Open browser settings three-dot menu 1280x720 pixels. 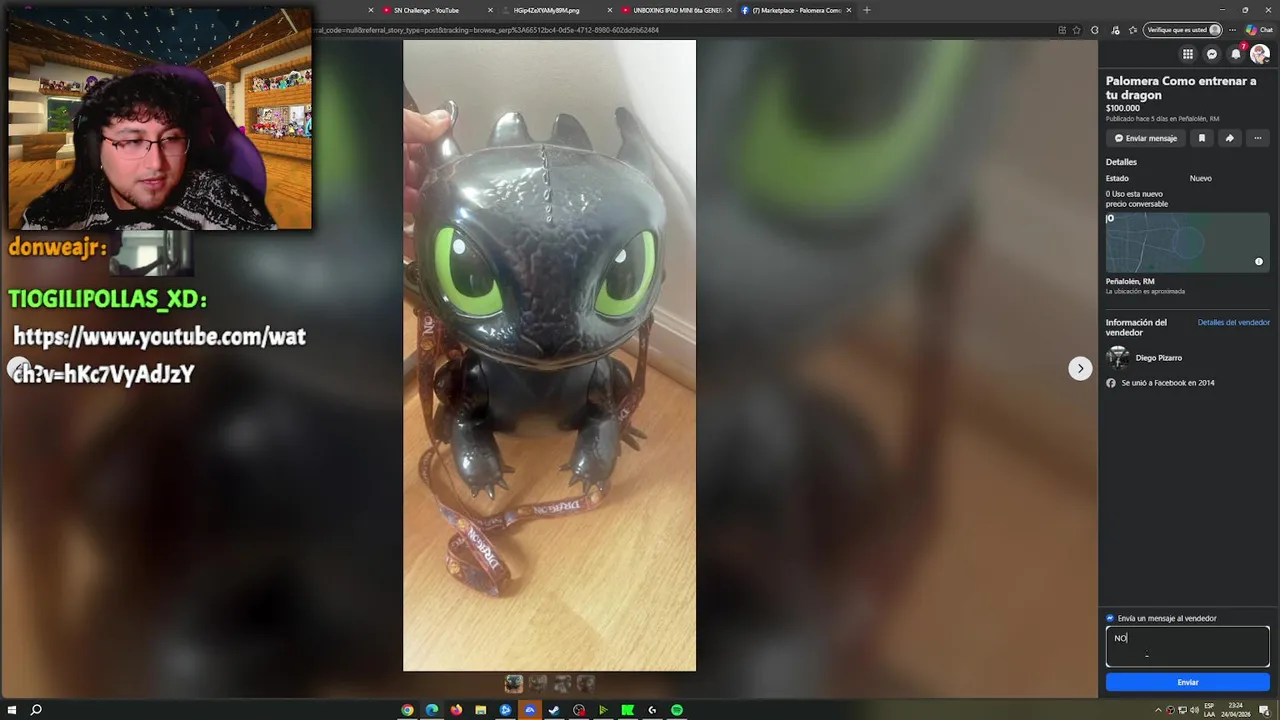(x=1232, y=30)
